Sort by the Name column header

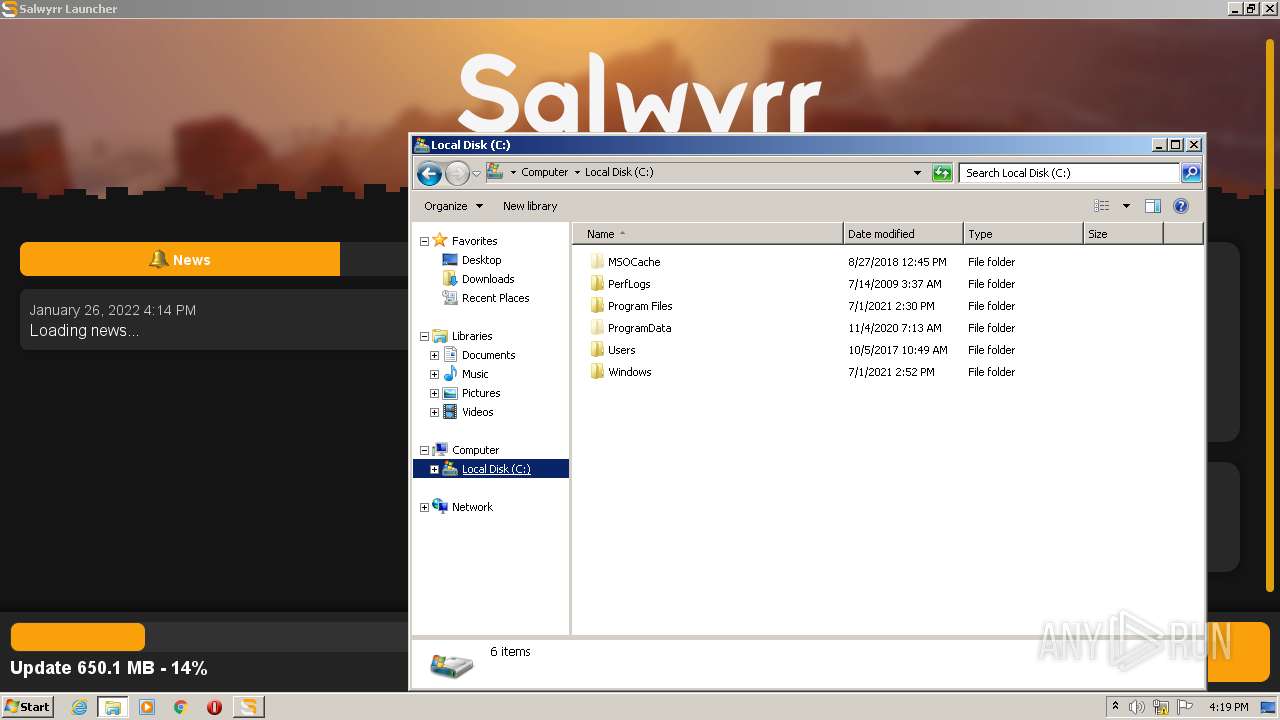(x=708, y=234)
